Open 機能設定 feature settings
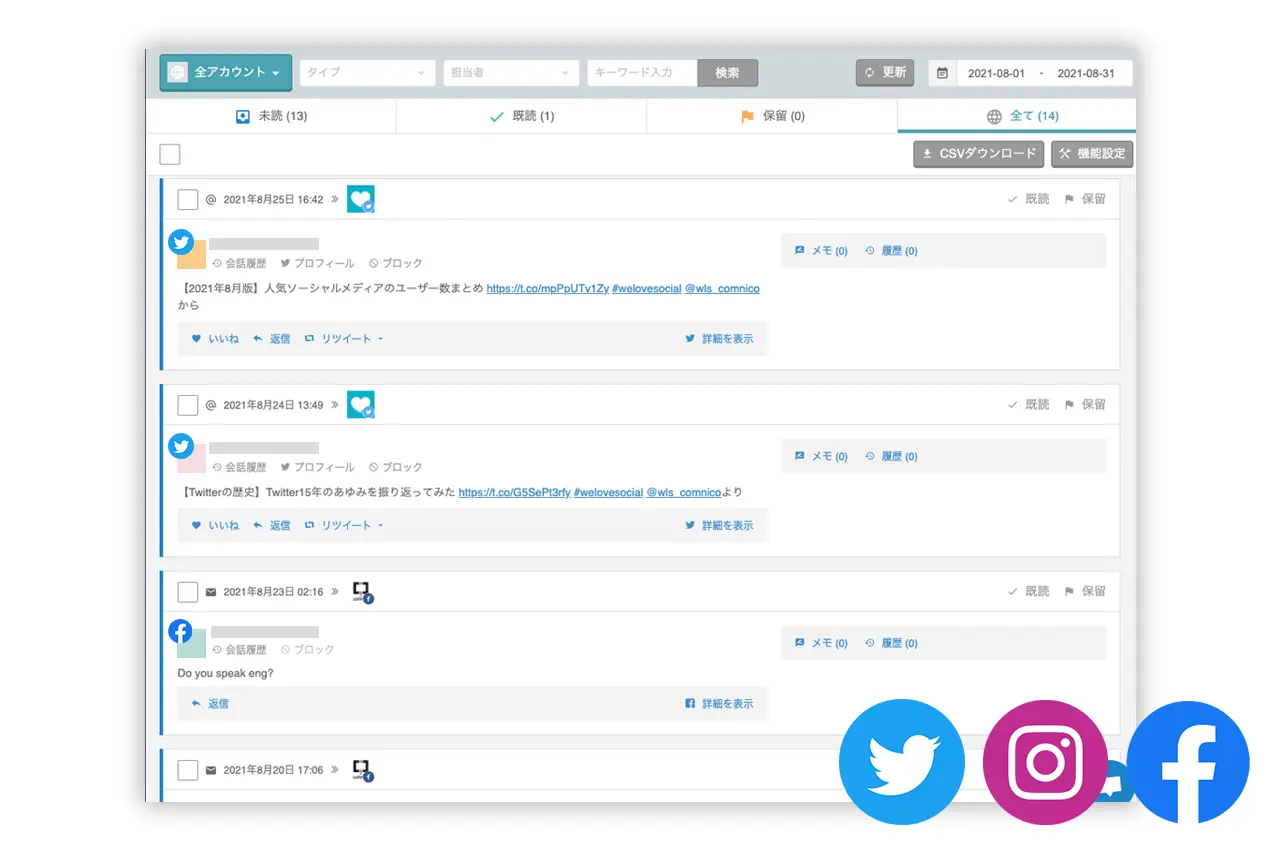The height and width of the screenshot is (850, 1280). 1092,154
